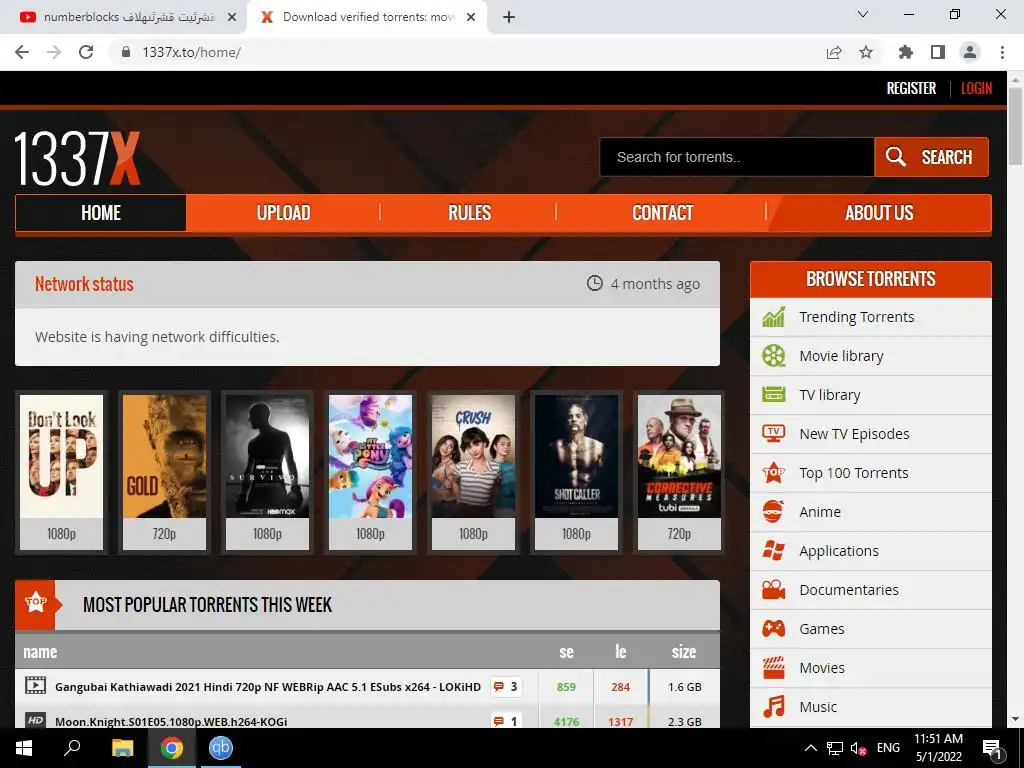
Task: Click the REGISTER link
Action: pos(911,88)
